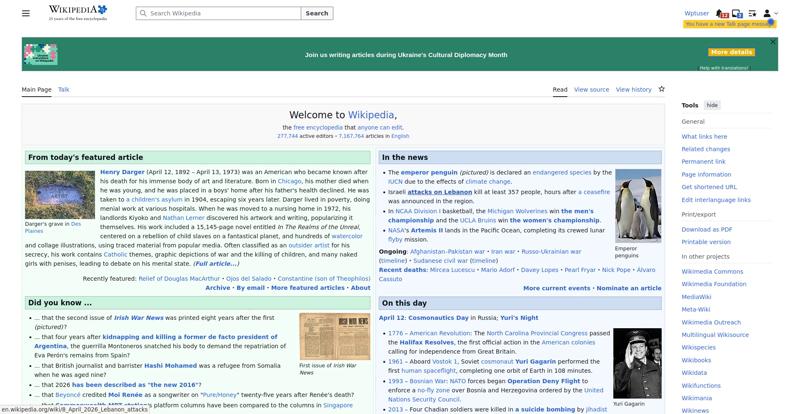Click the Wikipedia logo
Image resolution: width=800 pixels, height=414 pixels.
[78, 13]
